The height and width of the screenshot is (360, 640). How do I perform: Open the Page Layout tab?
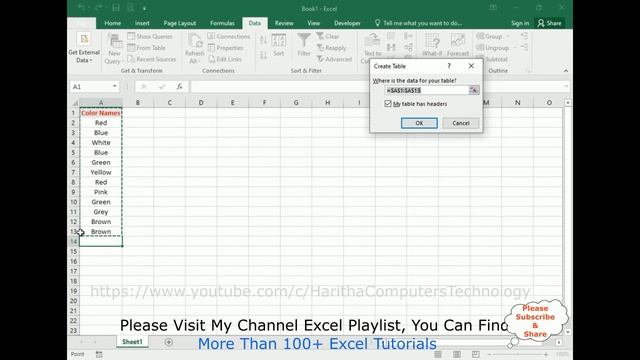coord(180,23)
